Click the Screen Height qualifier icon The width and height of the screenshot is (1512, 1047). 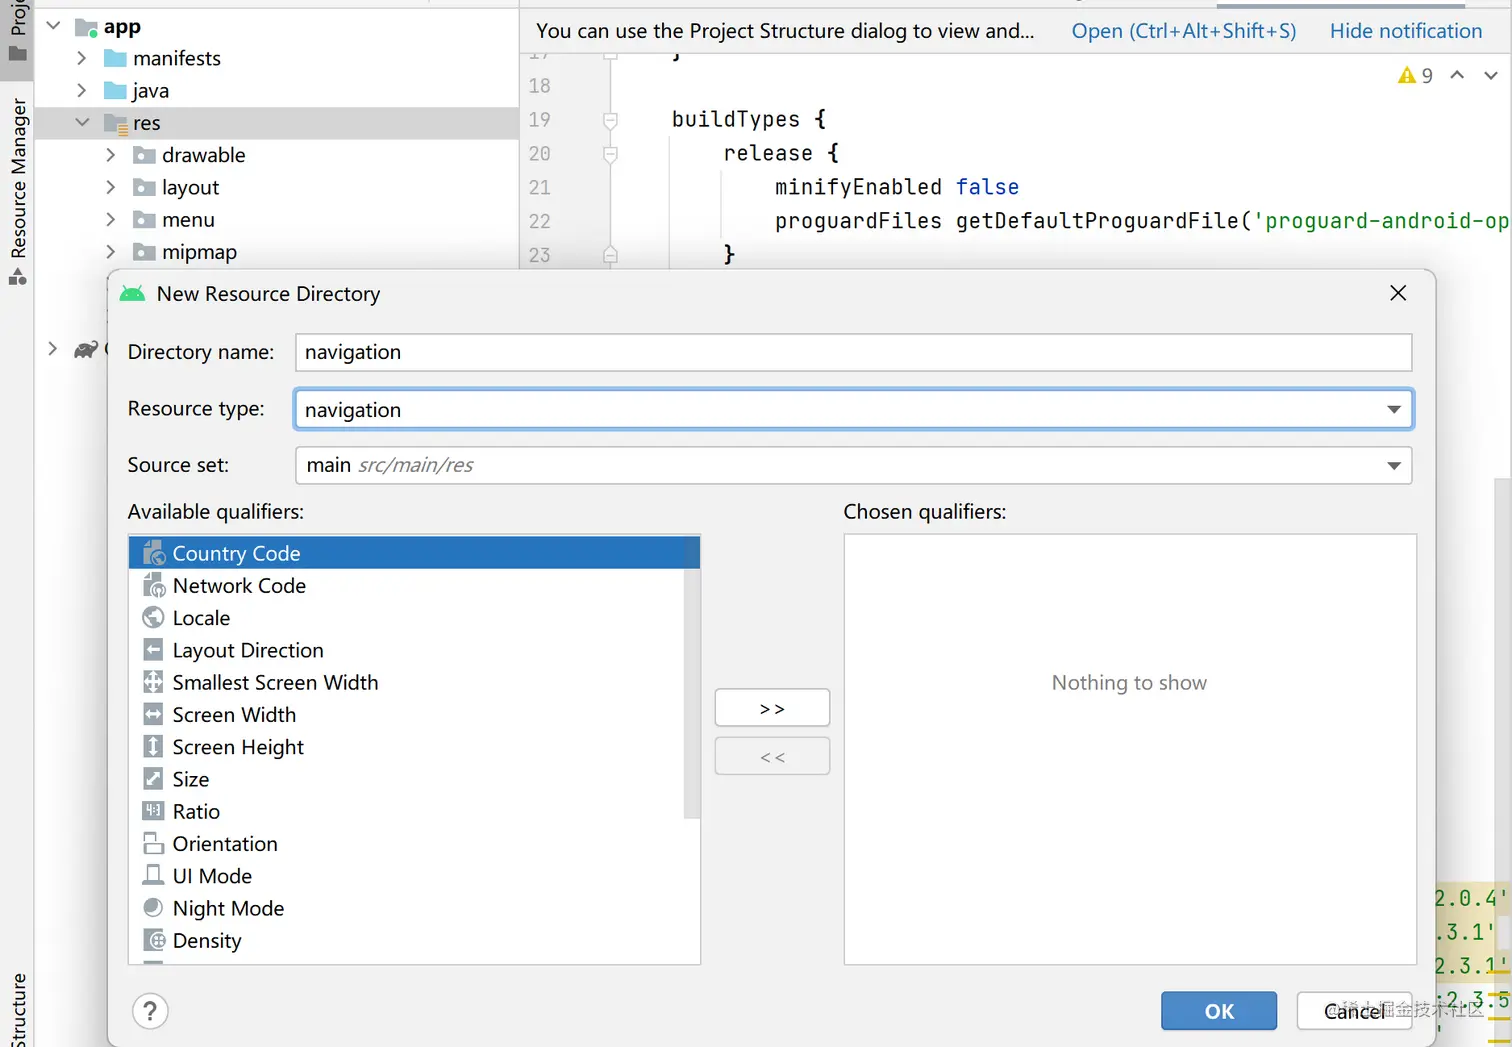[153, 747]
